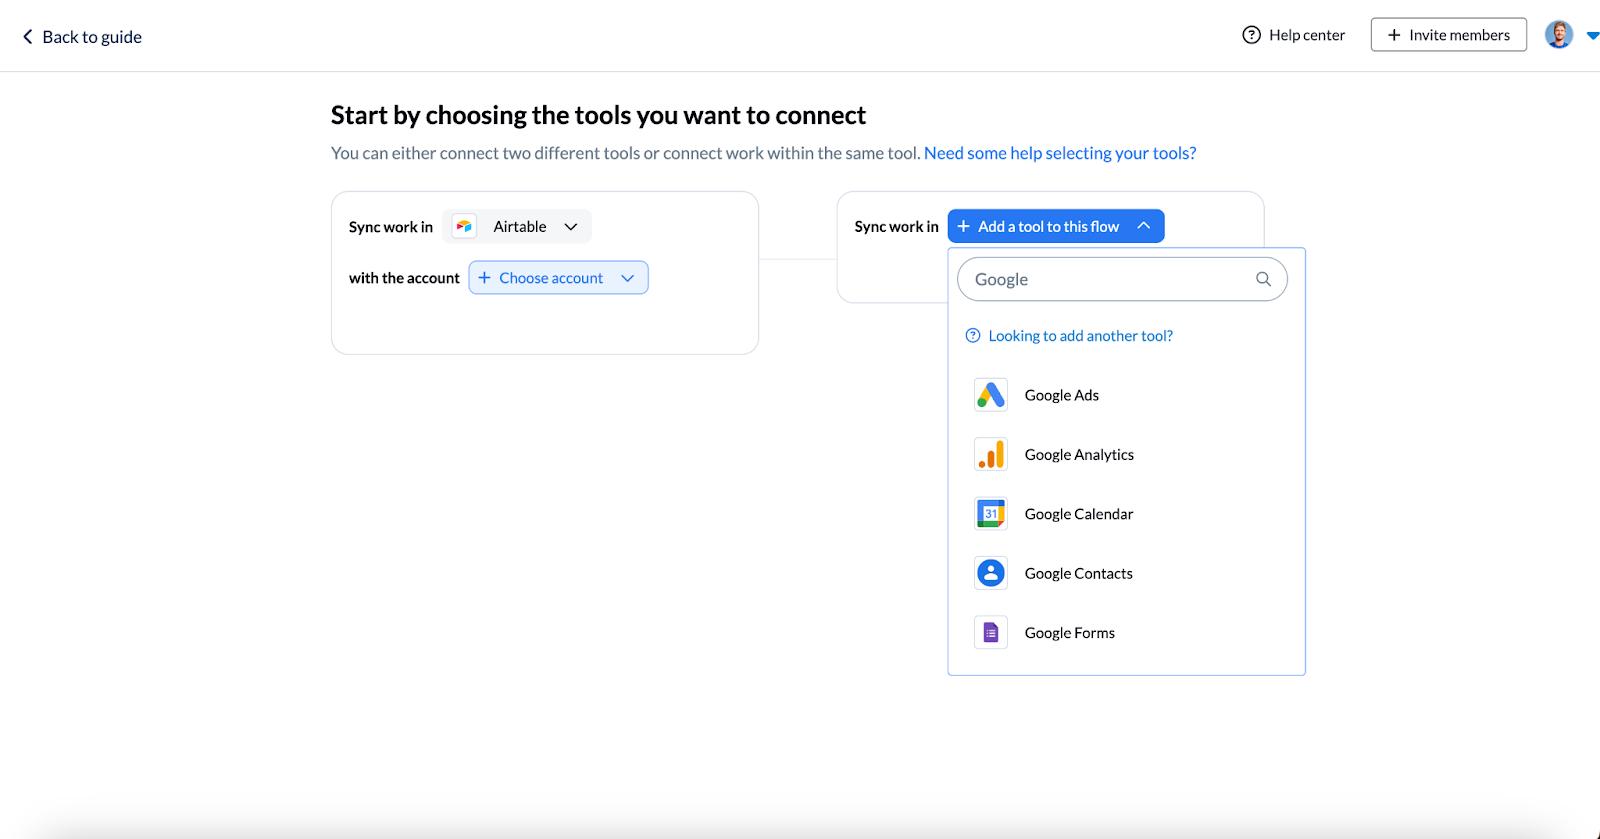This screenshot has width=1600, height=839.
Task: Collapse the Add a tool to this flow chevron
Action: [1144, 227]
